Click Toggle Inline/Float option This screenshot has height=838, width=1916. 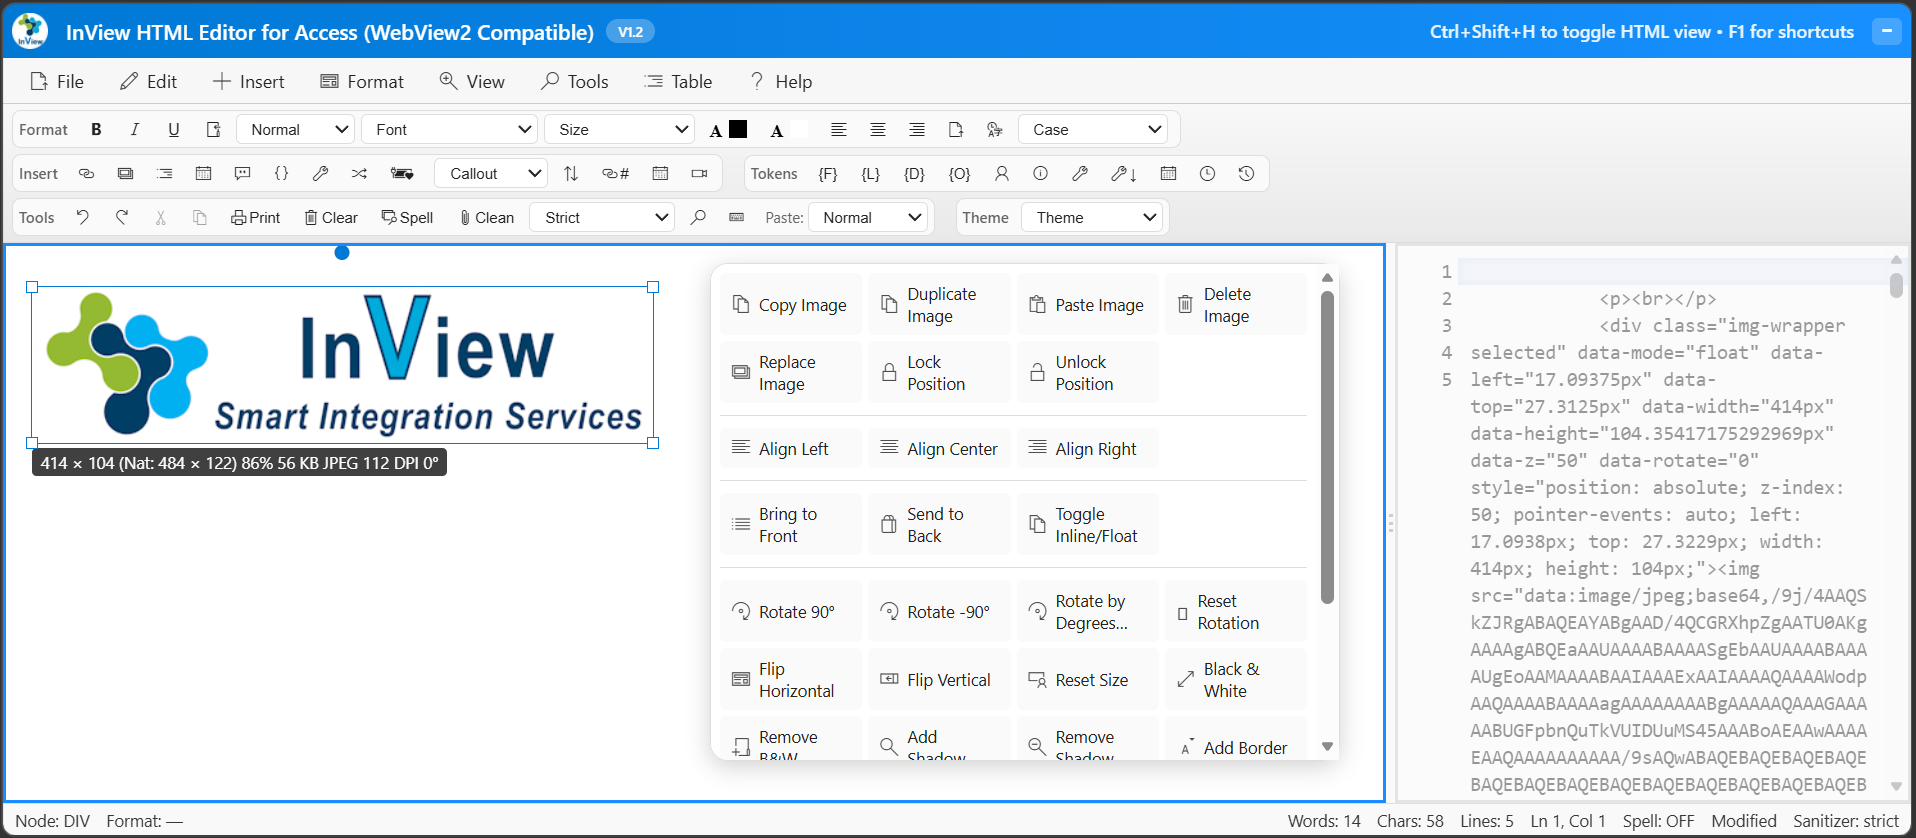(x=1088, y=525)
